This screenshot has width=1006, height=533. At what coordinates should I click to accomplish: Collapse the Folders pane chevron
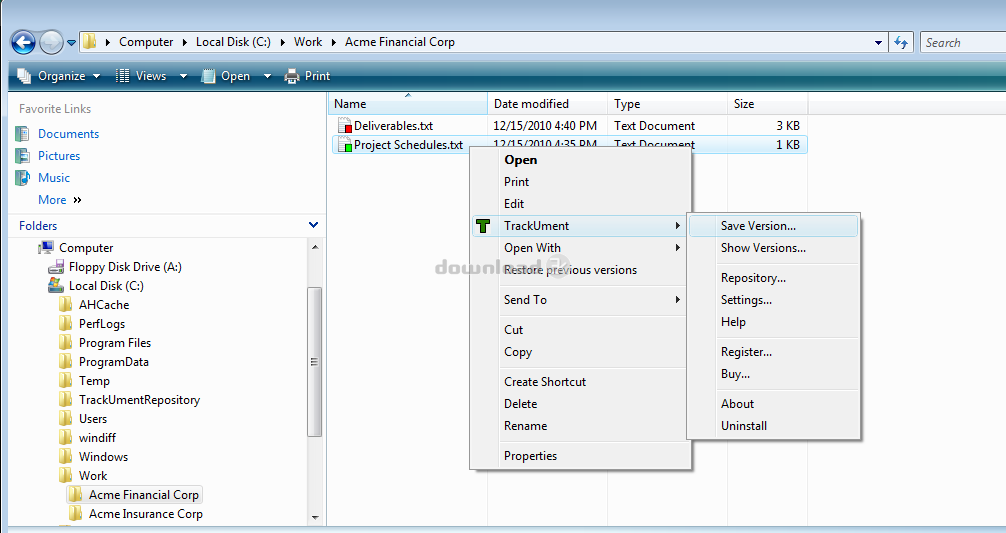coord(313,225)
